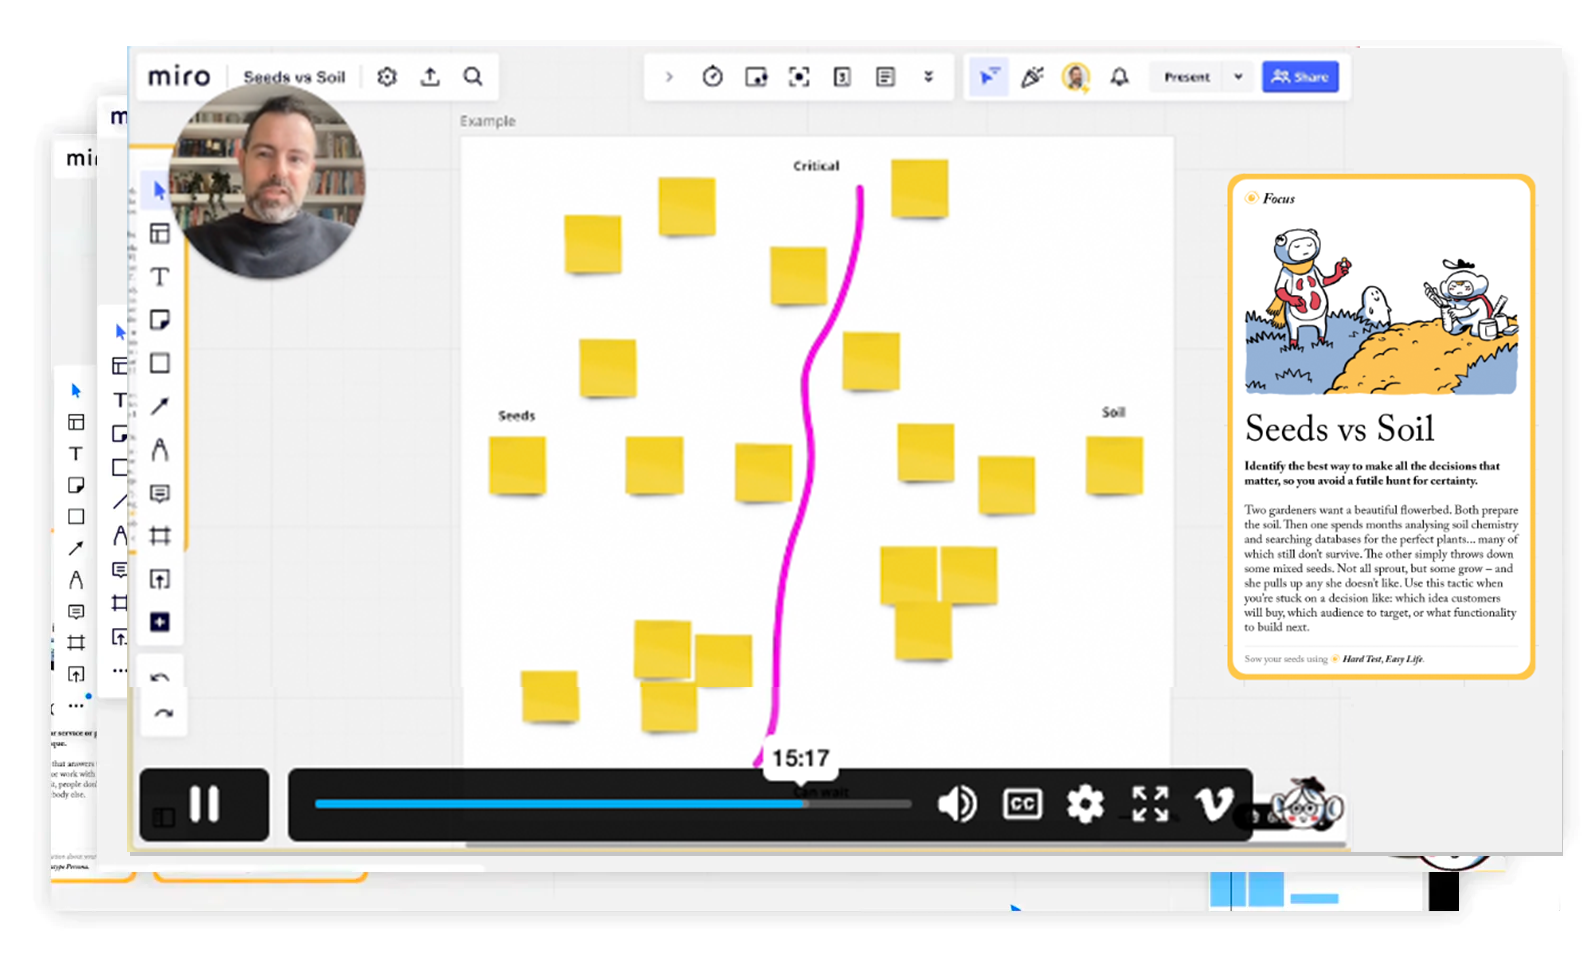Expand collapsed toolbar with right chevron
Viewport: 1586px width, 959px height.
(669, 77)
